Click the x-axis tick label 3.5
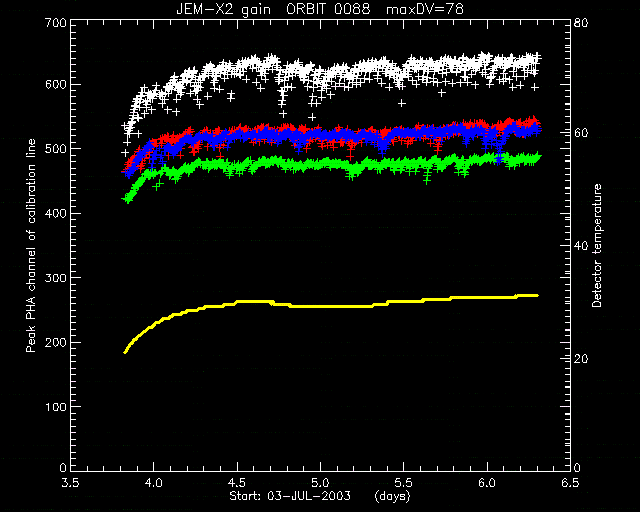Viewport: 640px width, 512px height. point(70,483)
